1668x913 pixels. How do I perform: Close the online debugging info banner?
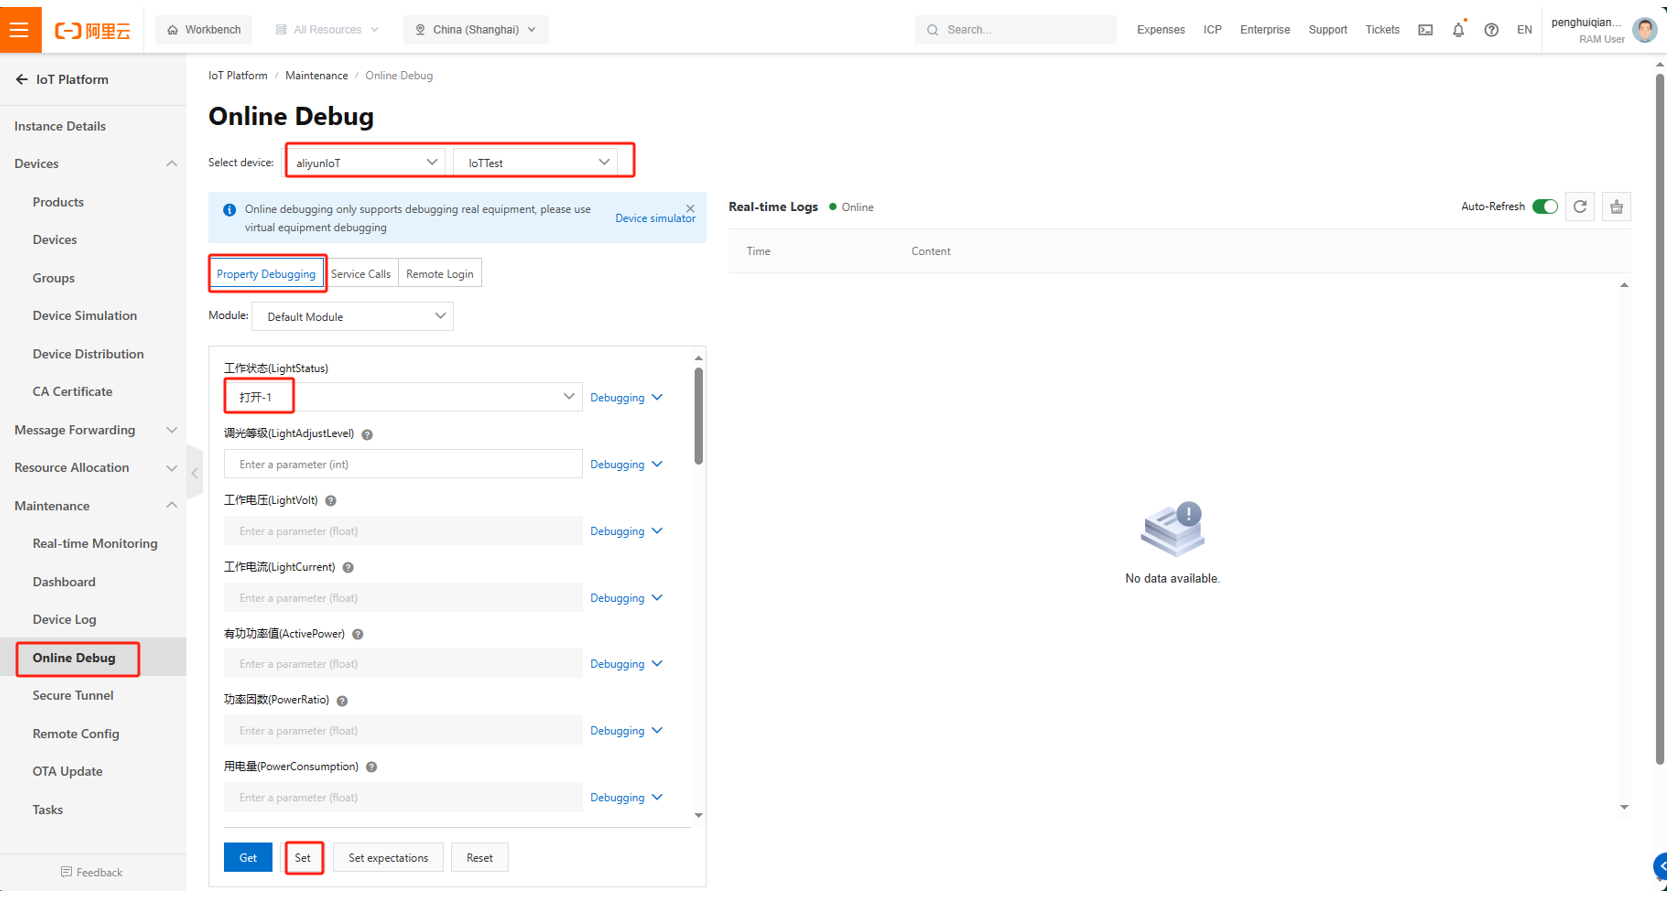690,209
